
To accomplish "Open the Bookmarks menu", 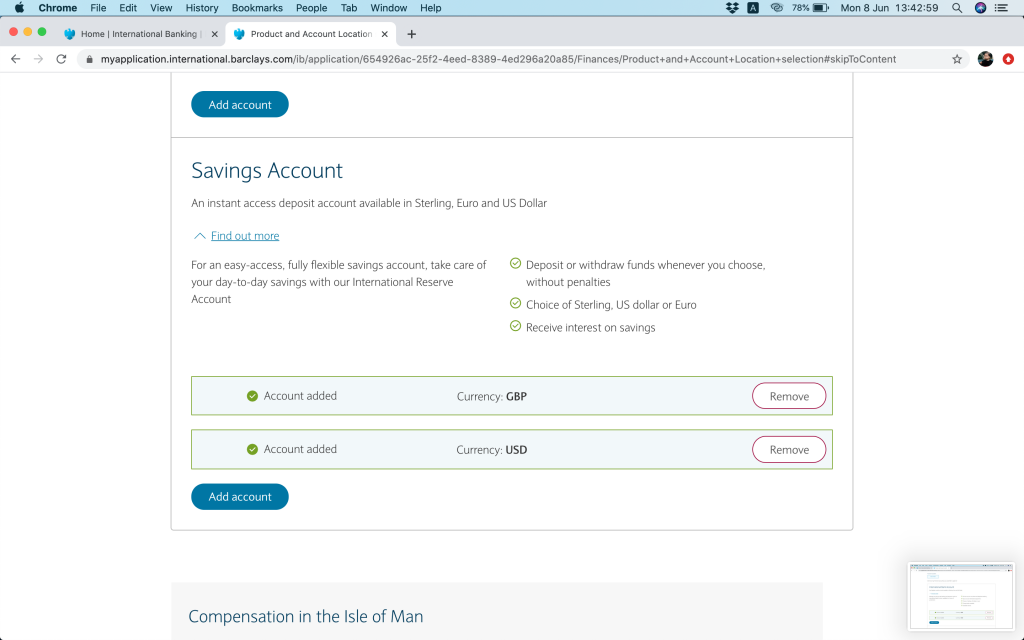I will coord(257,8).
